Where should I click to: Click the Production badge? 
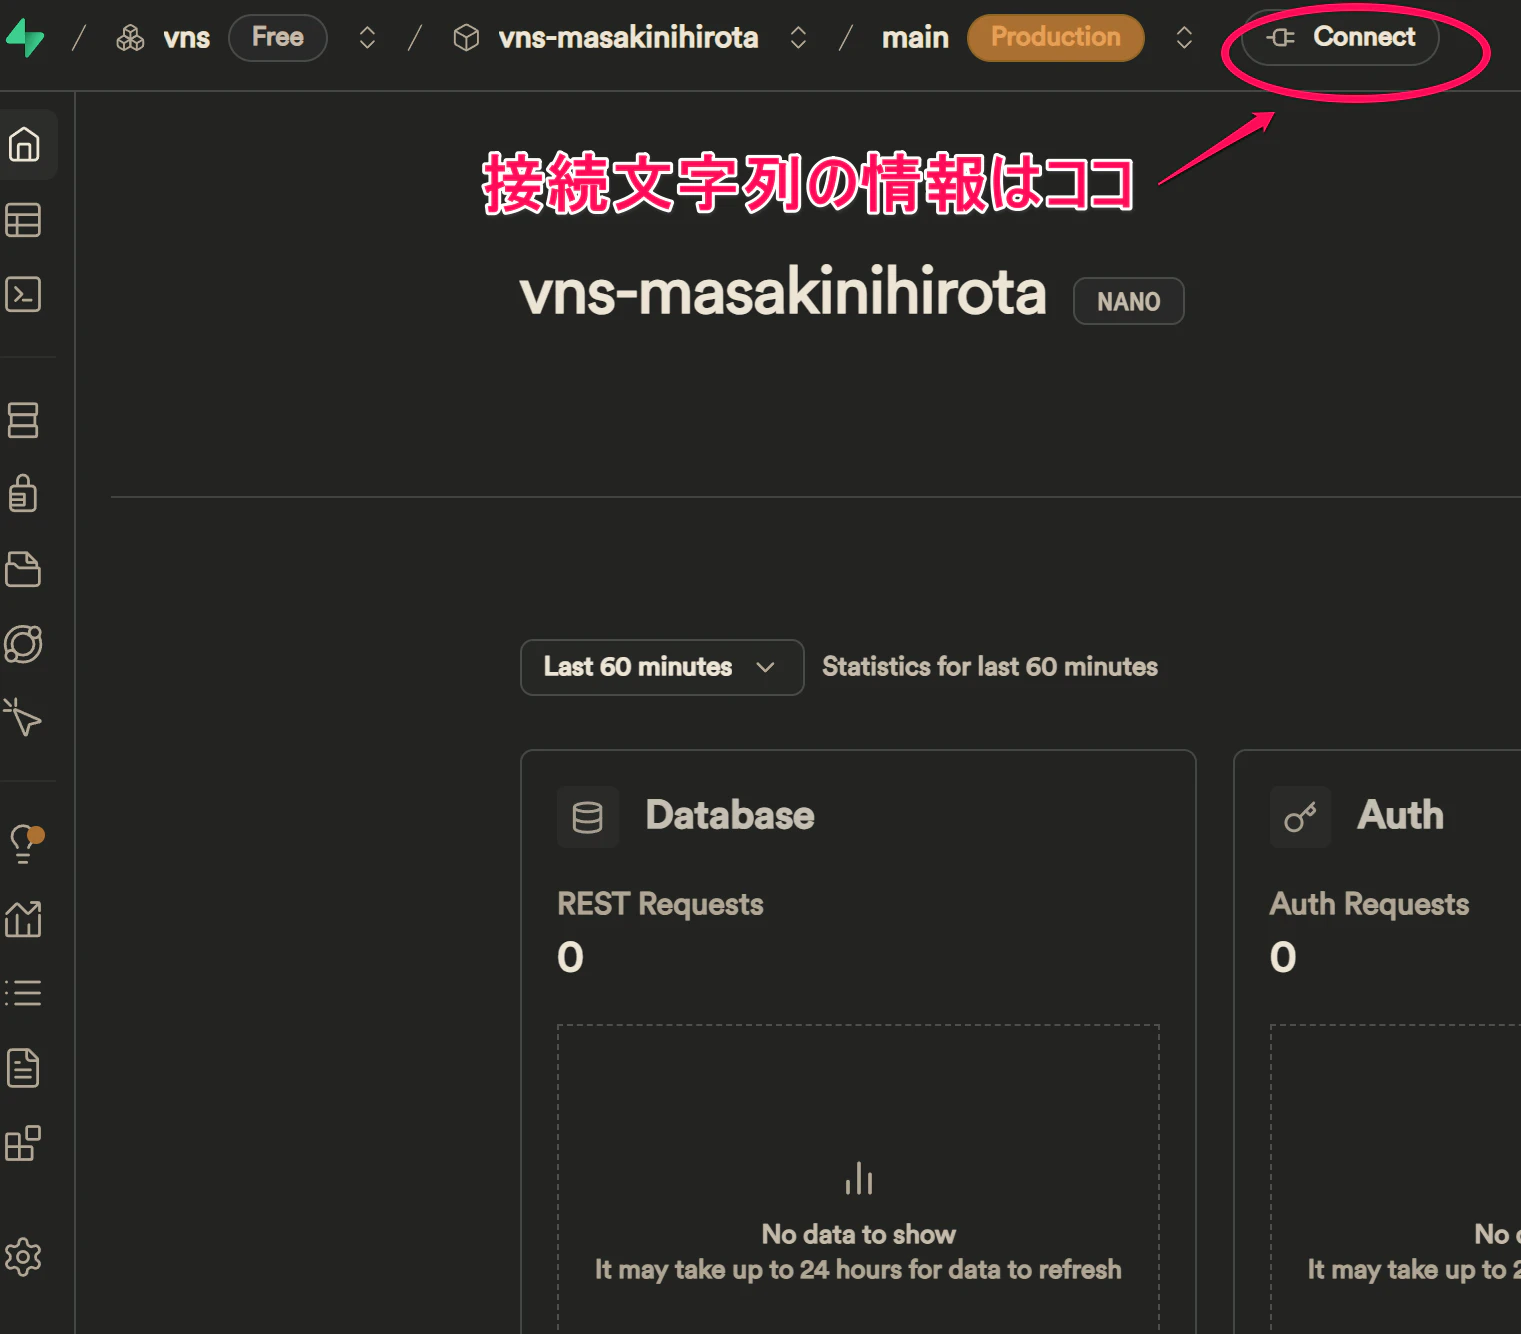coord(1056,38)
